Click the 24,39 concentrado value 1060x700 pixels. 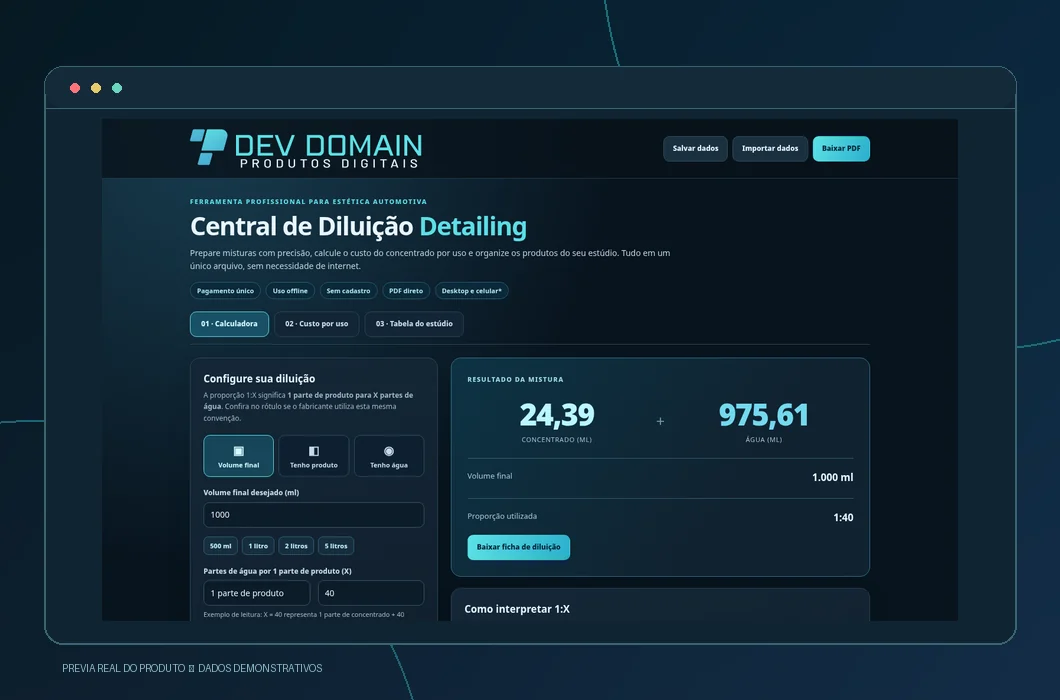point(557,415)
